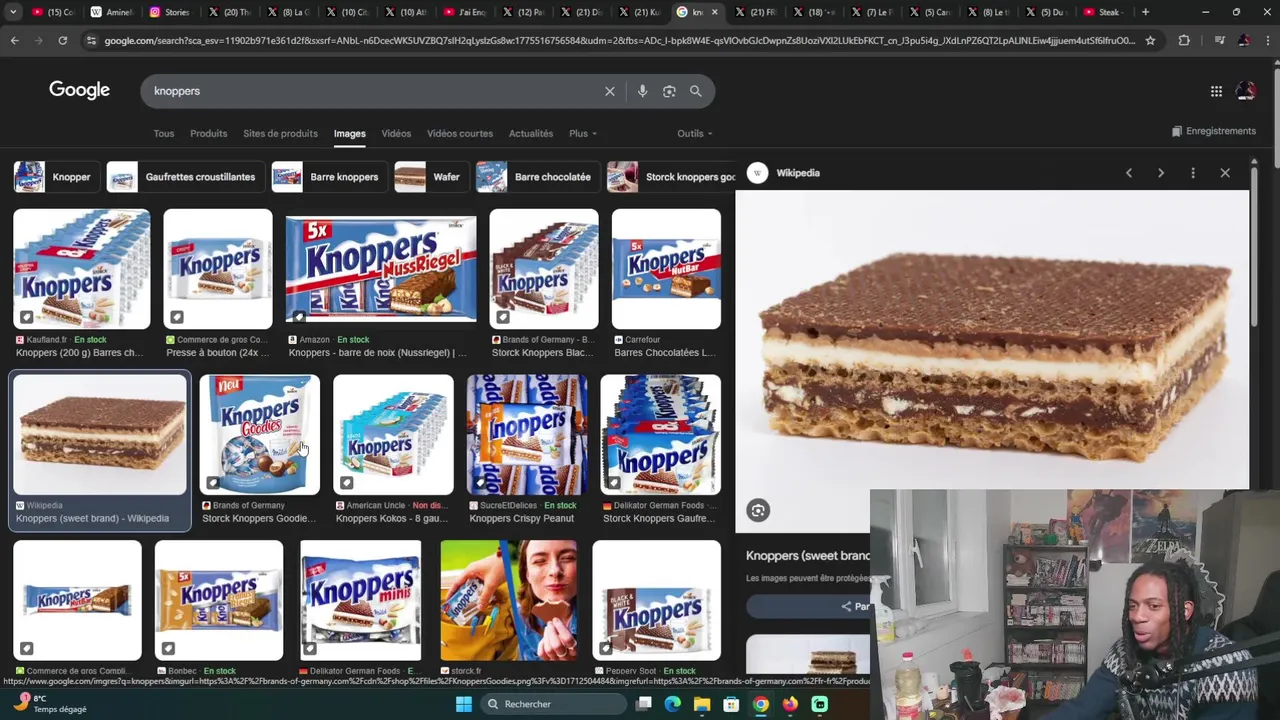Open the Knoppers Kokos image result
This screenshot has width=1280, height=720.
coord(393,435)
